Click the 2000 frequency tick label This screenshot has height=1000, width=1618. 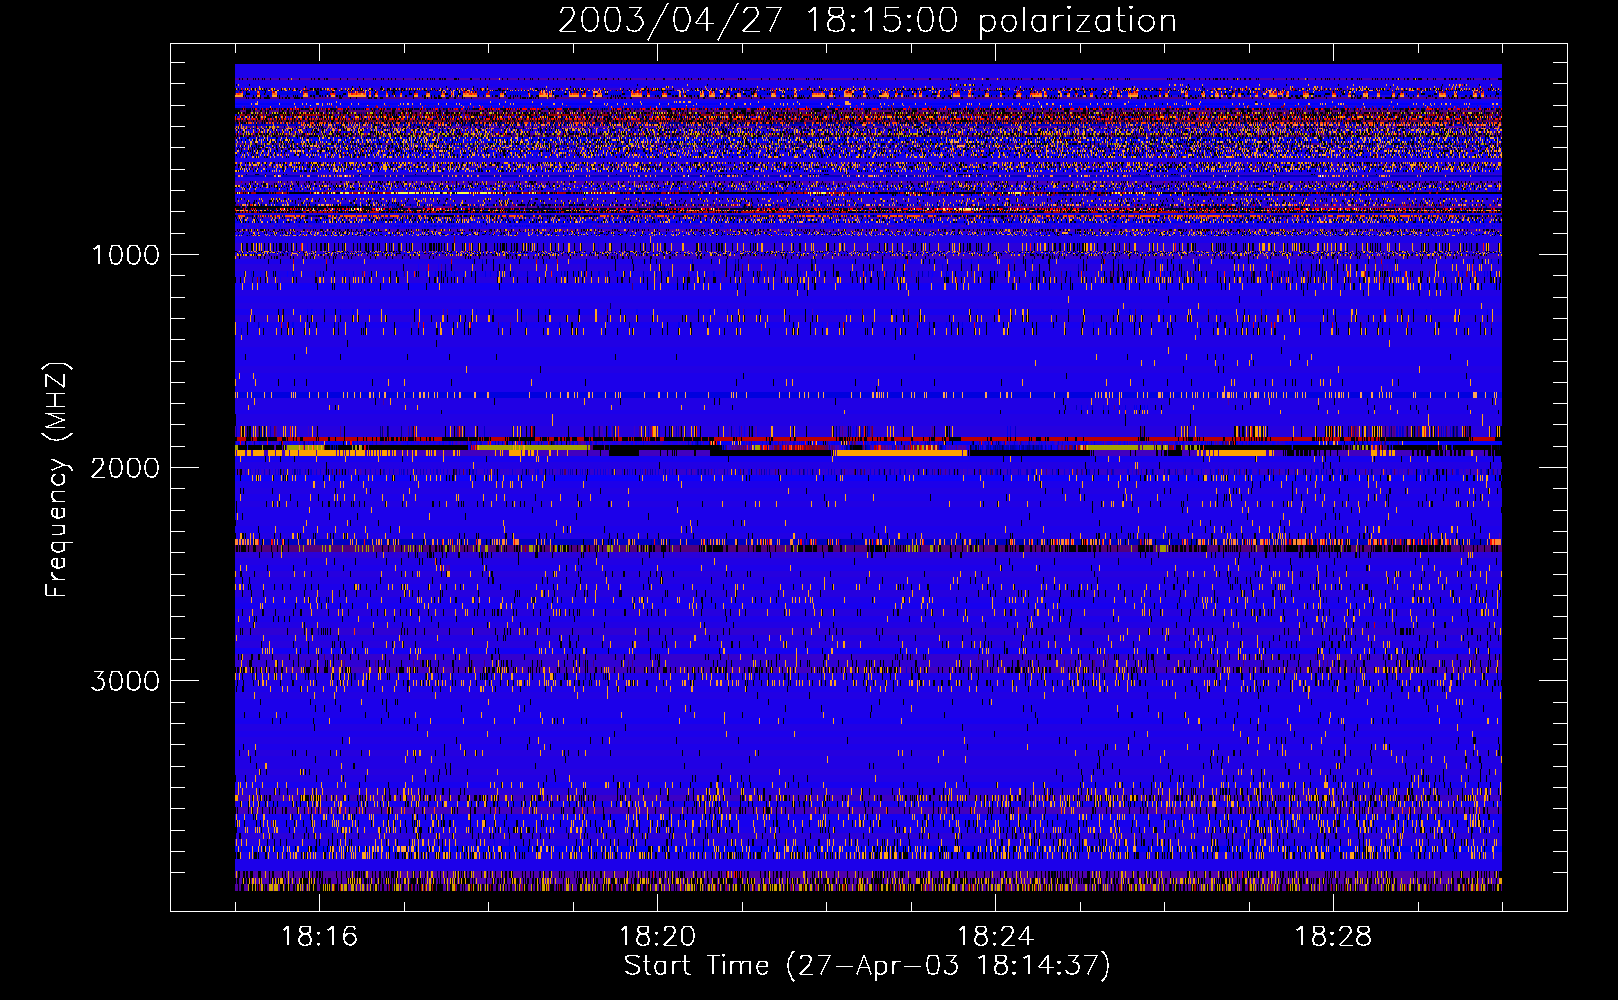click(125, 468)
